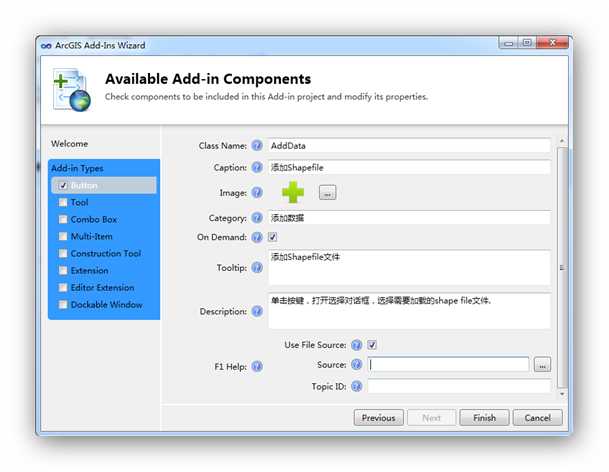Click the green plus image preview
The width and height of the screenshot is (609, 472).
[293, 192]
